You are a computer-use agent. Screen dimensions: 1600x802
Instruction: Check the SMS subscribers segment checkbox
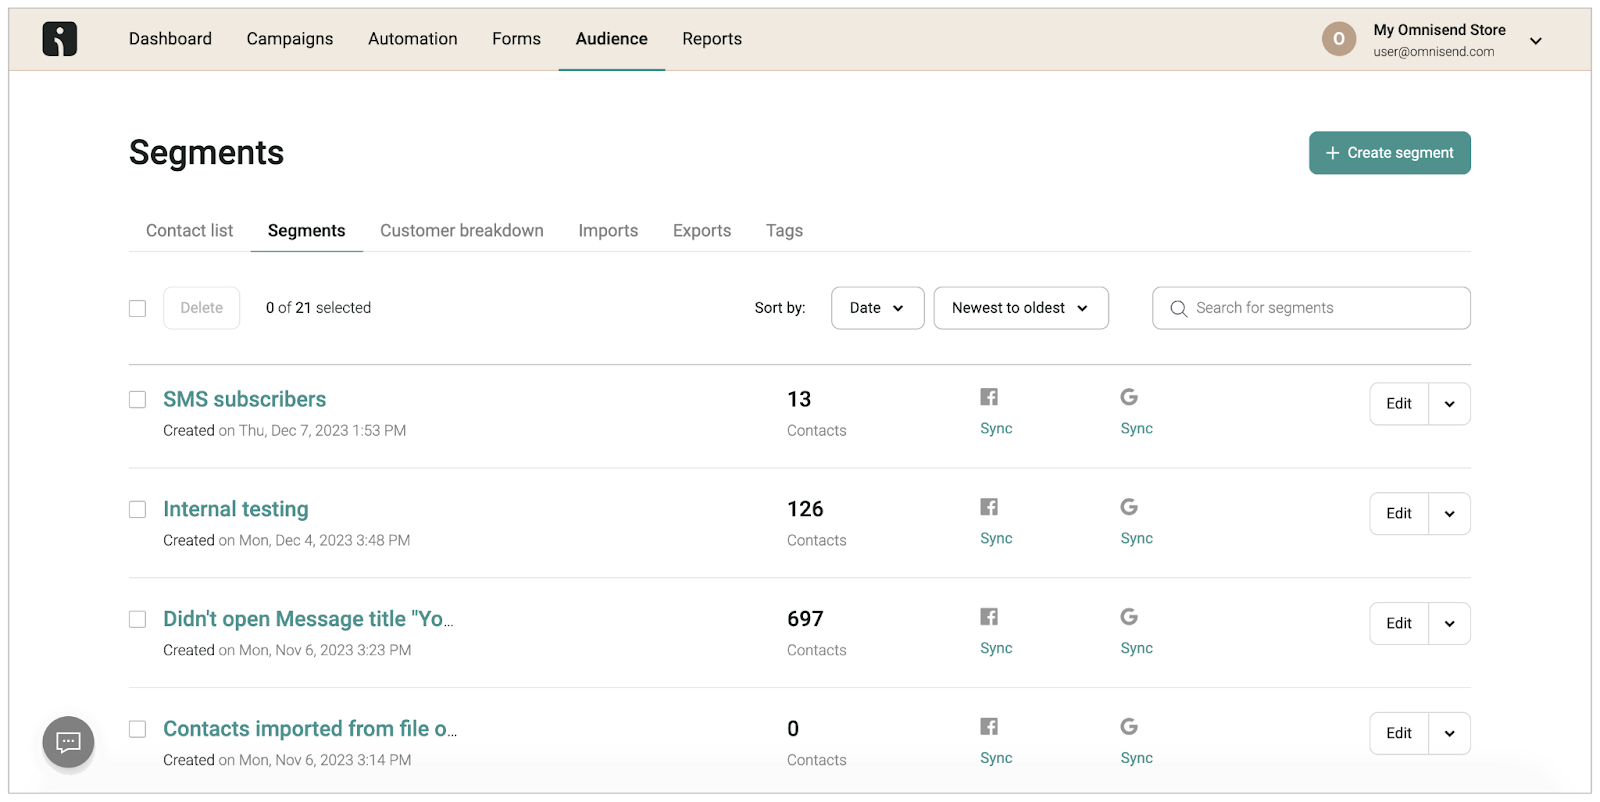(x=138, y=400)
